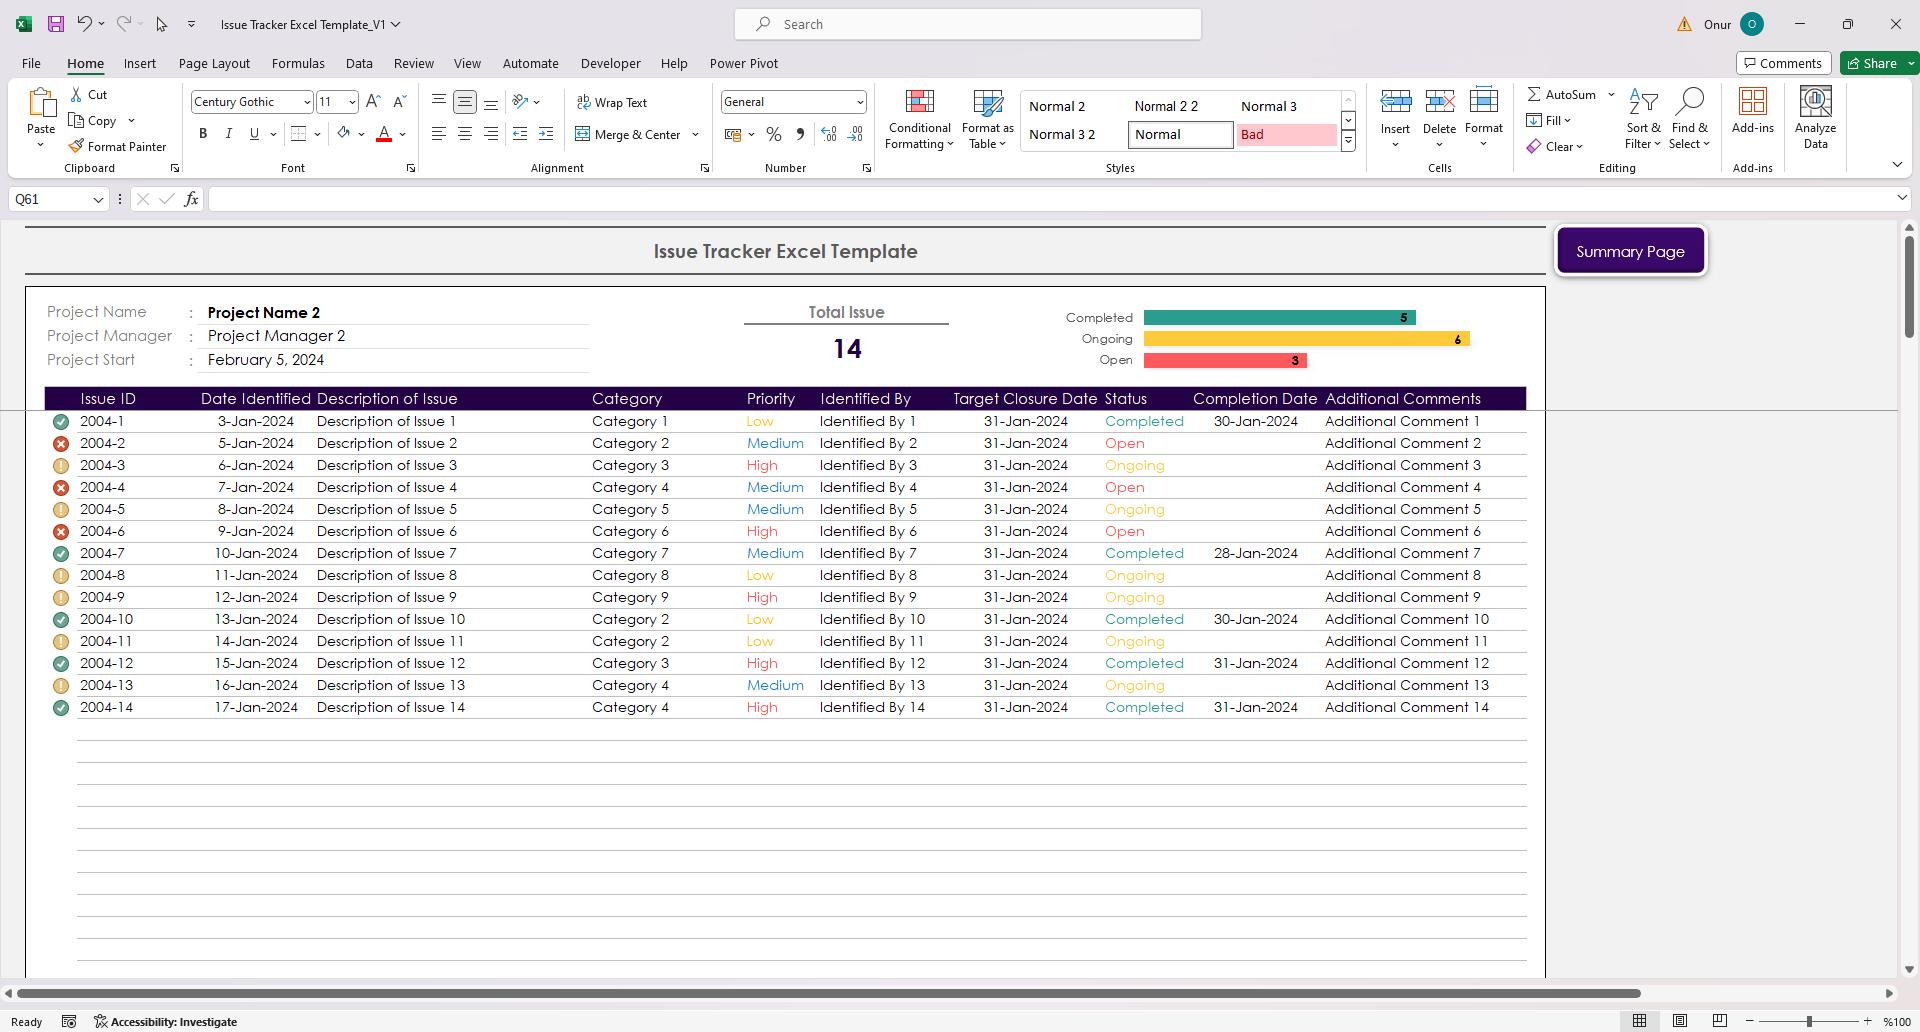The height and width of the screenshot is (1032, 1920).
Task: Click the formula bar input area
Action: pos(1050,199)
